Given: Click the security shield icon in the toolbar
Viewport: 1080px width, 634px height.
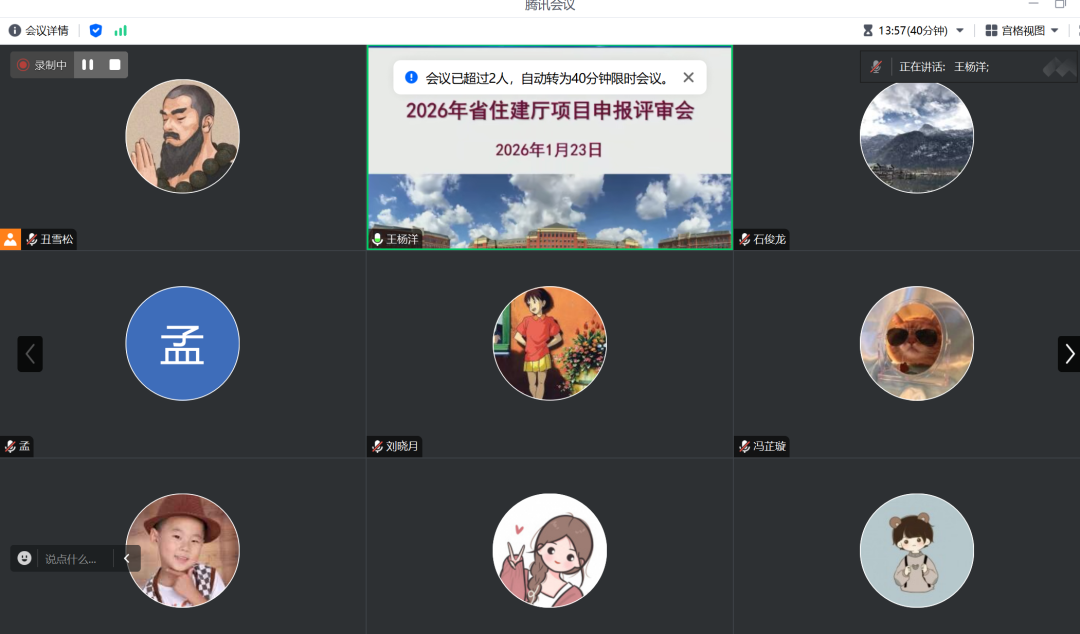Looking at the screenshot, I should point(96,31).
